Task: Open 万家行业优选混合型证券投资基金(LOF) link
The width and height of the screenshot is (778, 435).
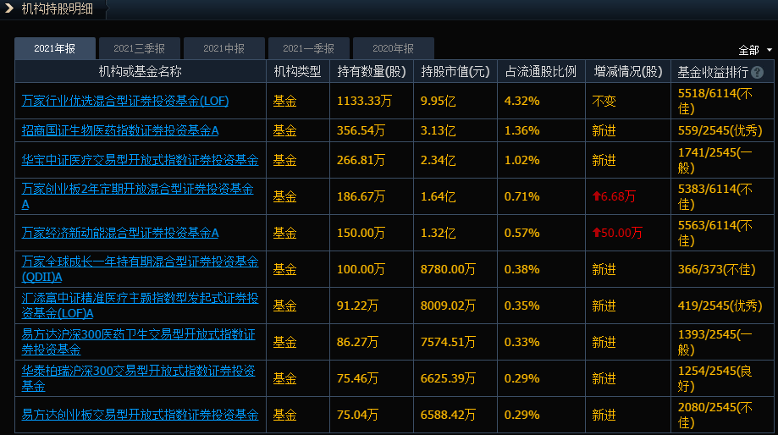Action: 125,101
